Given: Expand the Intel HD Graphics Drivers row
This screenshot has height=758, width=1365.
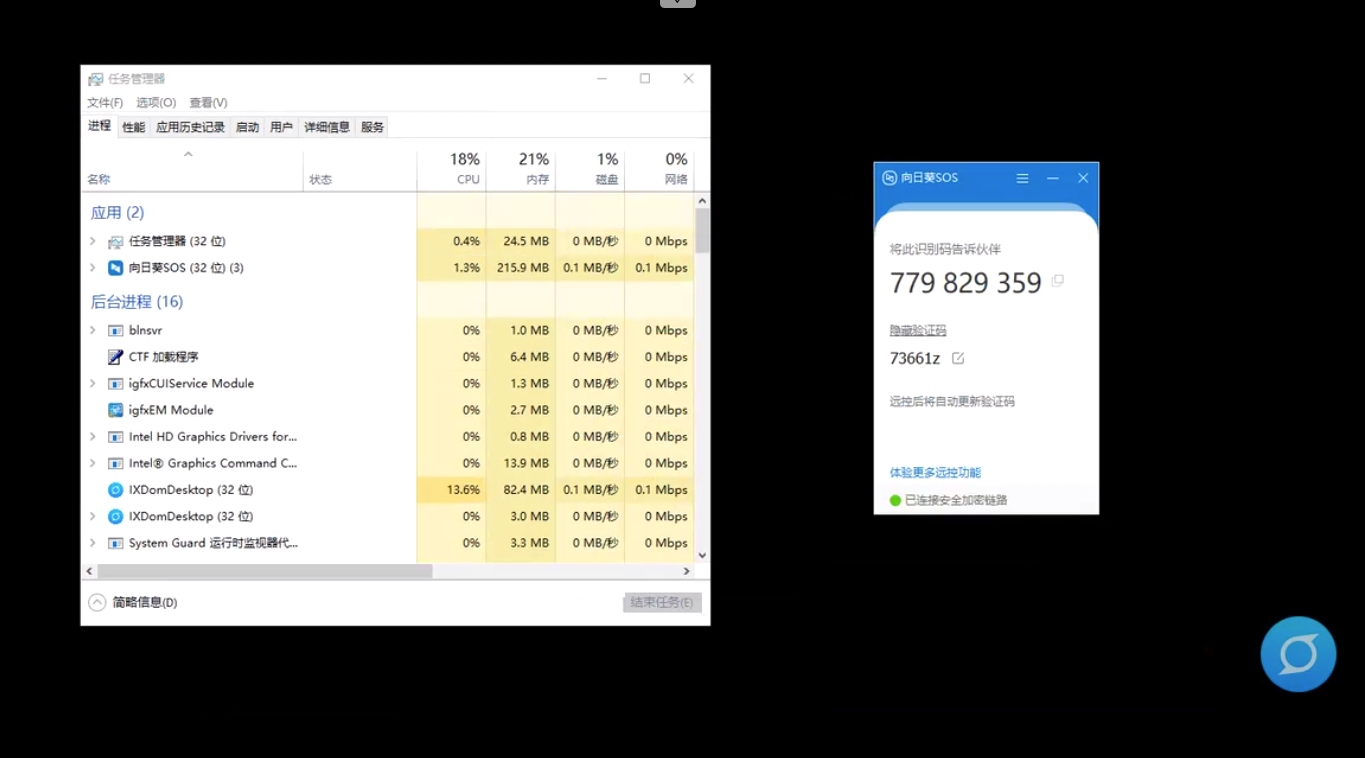Looking at the screenshot, I should (x=93, y=437).
